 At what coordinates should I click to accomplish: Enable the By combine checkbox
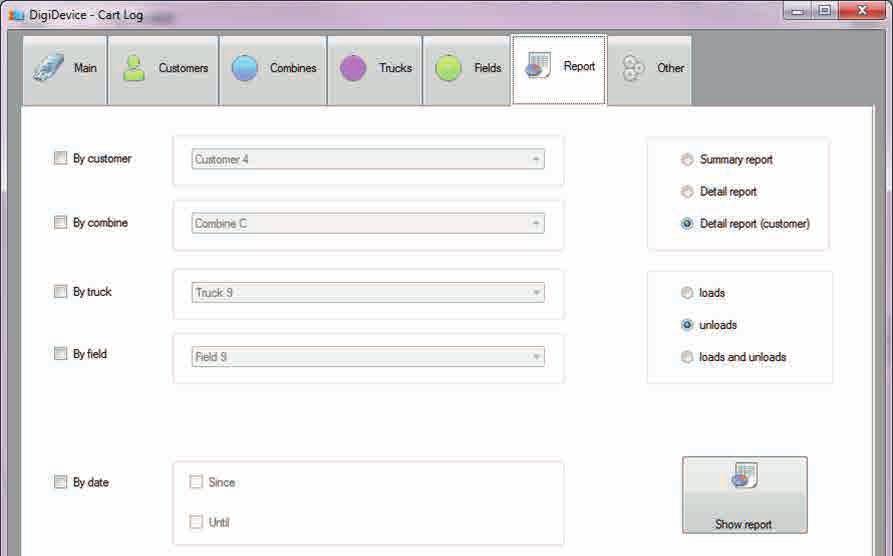pos(60,222)
